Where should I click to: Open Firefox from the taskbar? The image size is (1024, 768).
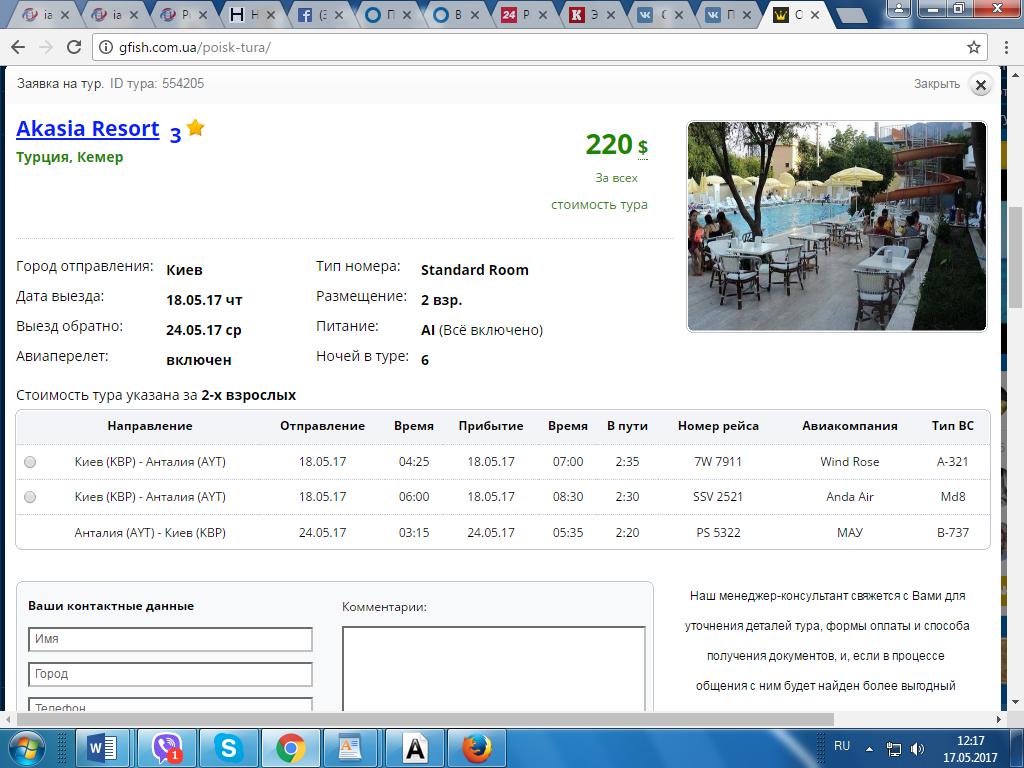tap(477, 747)
